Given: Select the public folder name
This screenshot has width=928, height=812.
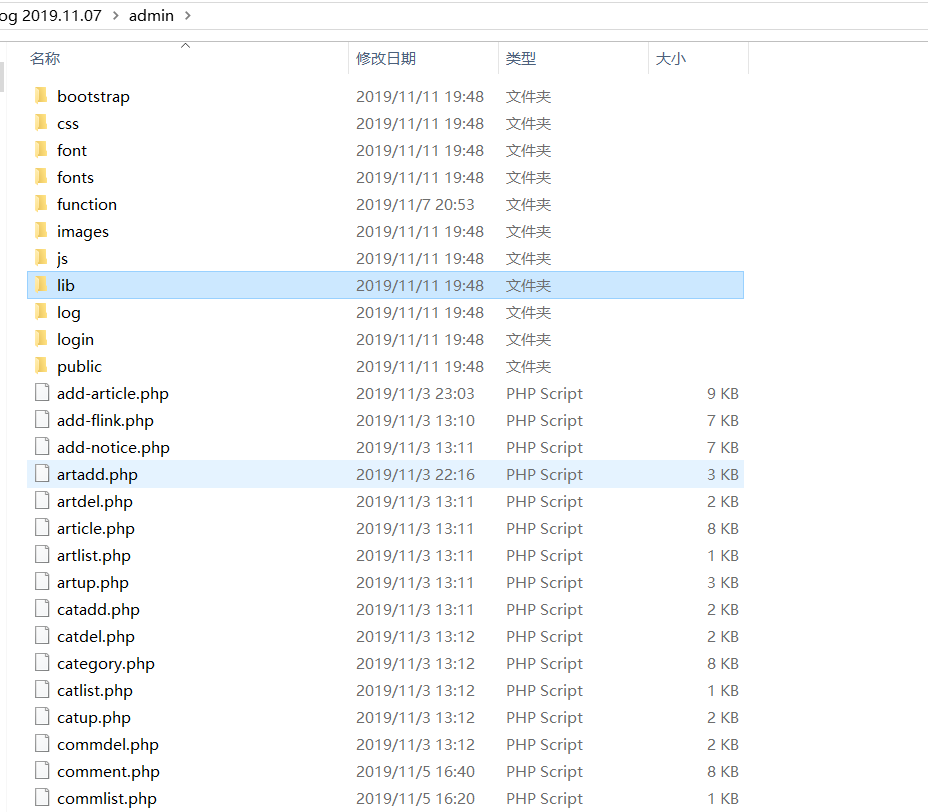Looking at the screenshot, I should click(x=79, y=366).
